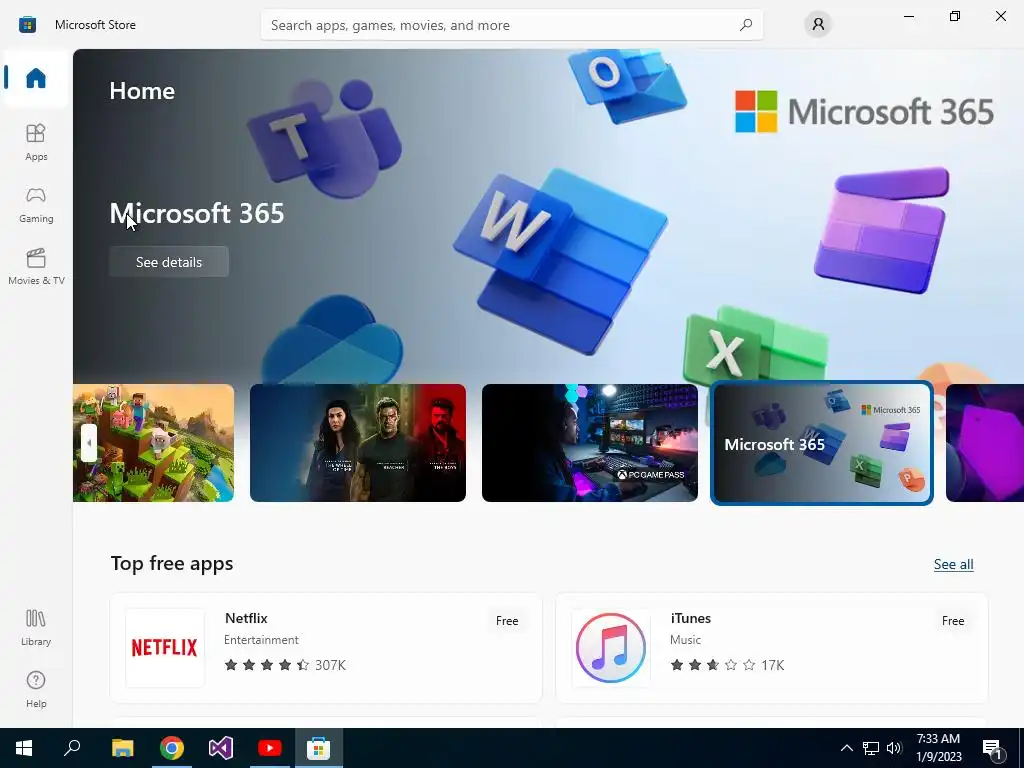Viewport: 1024px width, 768px height.
Task: Click the iTunes 17K rating count
Action: (x=773, y=665)
